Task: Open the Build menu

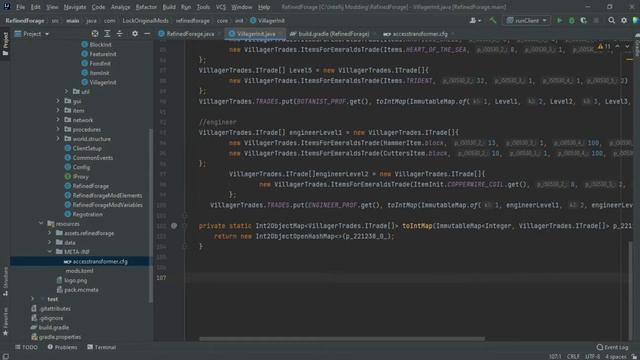Action: [x=169, y=7]
